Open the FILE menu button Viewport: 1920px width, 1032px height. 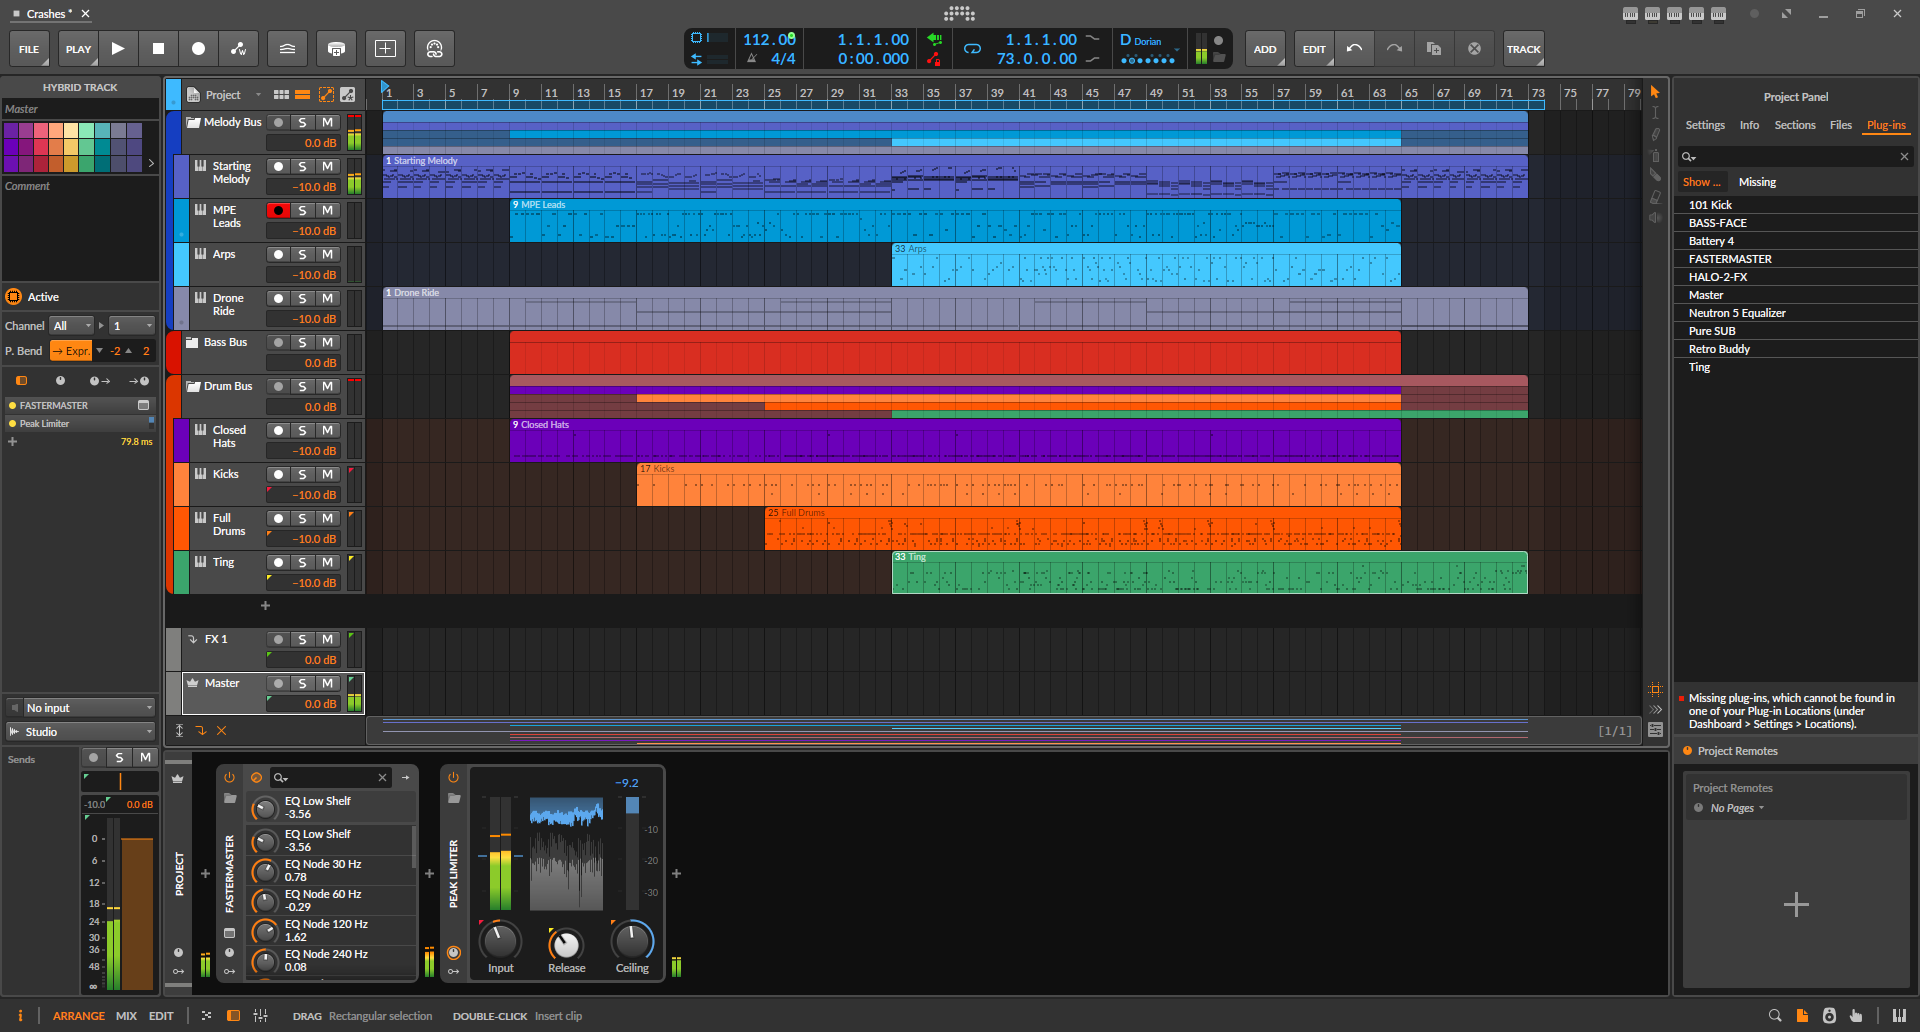pos(29,48)
